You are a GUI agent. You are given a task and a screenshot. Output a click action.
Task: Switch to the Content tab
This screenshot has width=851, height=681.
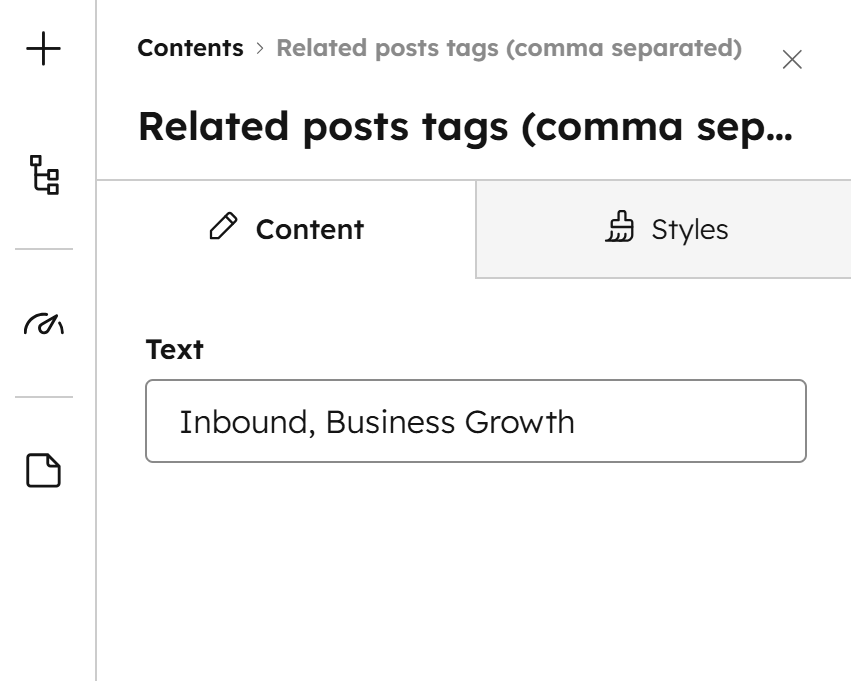[x=286, y=229]
